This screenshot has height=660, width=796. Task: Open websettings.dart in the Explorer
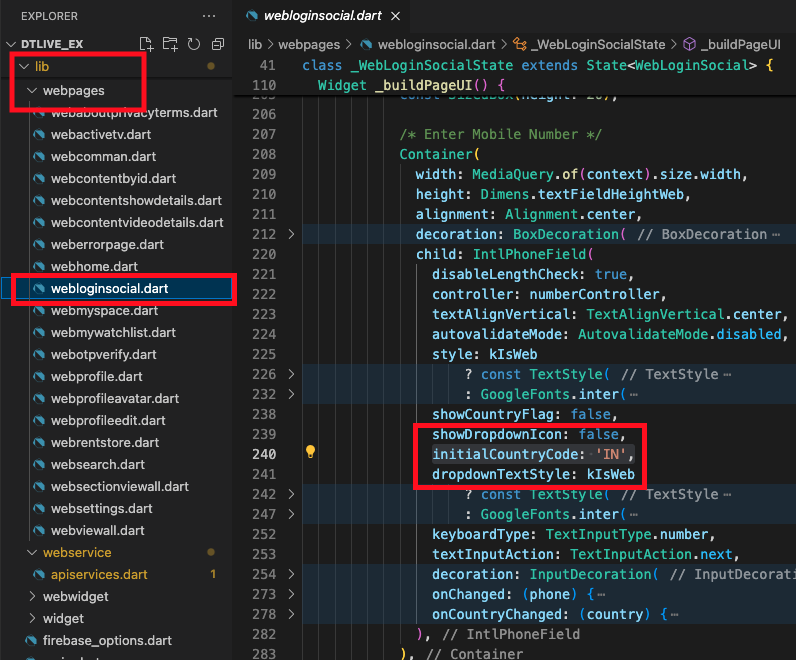pyautogui.click(x=101, y=509)
